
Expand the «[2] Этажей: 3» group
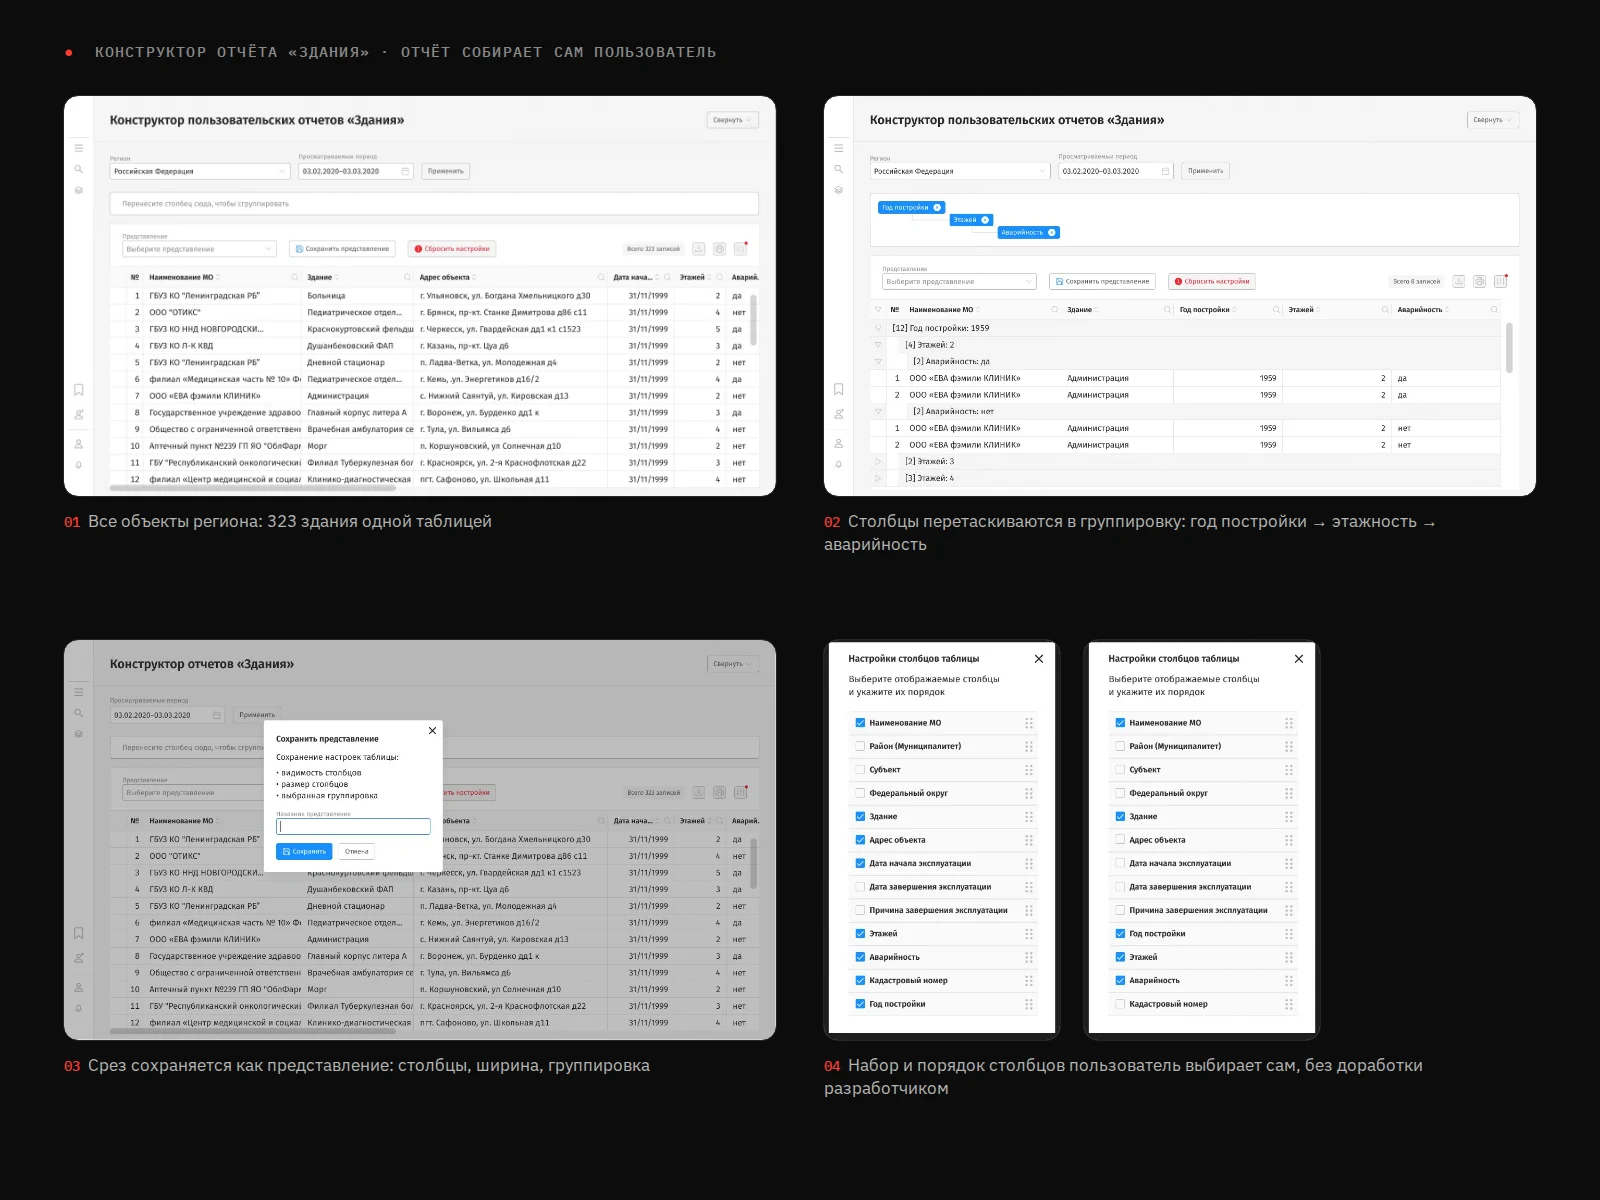pyautogui.click(x=879, y=461)
